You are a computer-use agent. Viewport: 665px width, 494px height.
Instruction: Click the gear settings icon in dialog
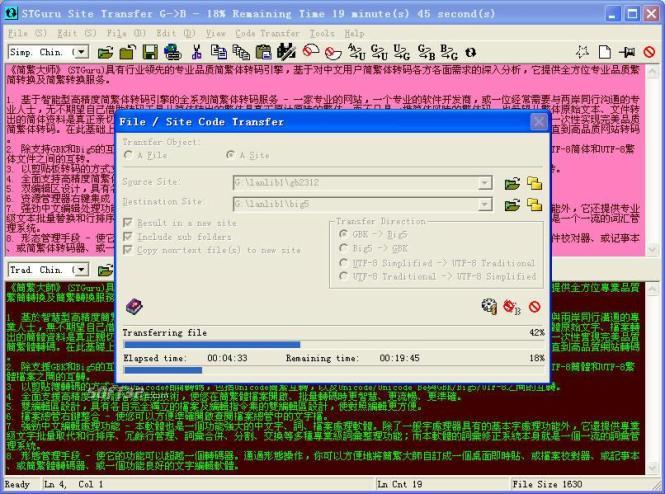(x=489, y=307)
